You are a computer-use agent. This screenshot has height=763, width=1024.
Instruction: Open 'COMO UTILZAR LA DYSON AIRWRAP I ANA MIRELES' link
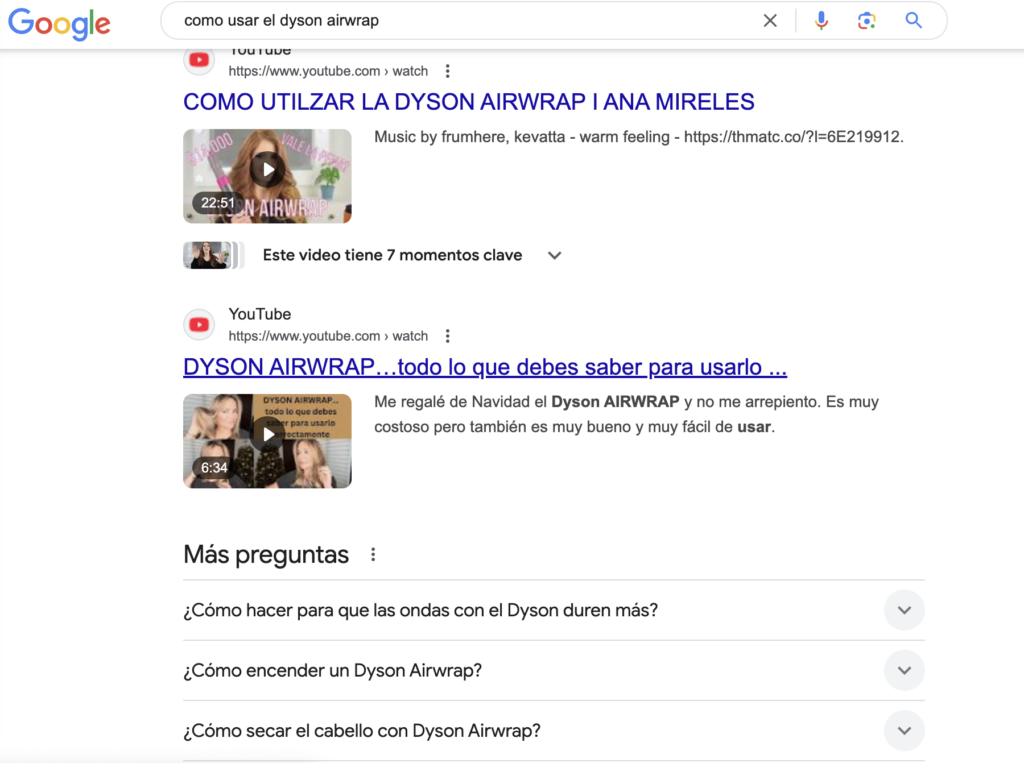[469, 102]
